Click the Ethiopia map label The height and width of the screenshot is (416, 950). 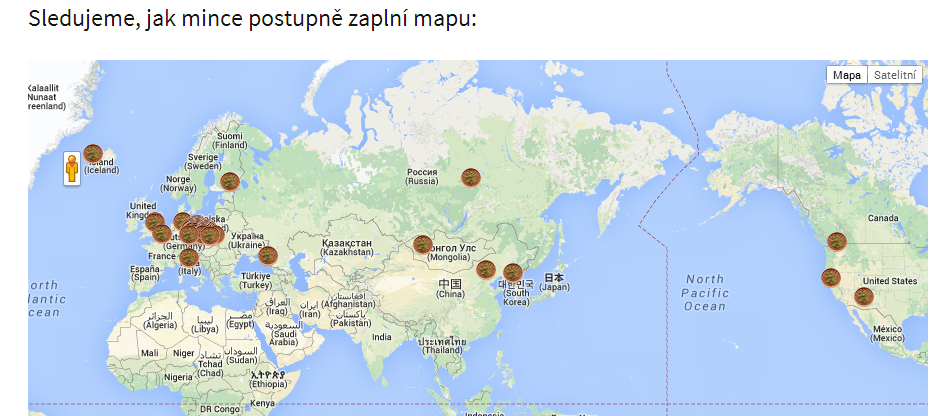[268, 380]
